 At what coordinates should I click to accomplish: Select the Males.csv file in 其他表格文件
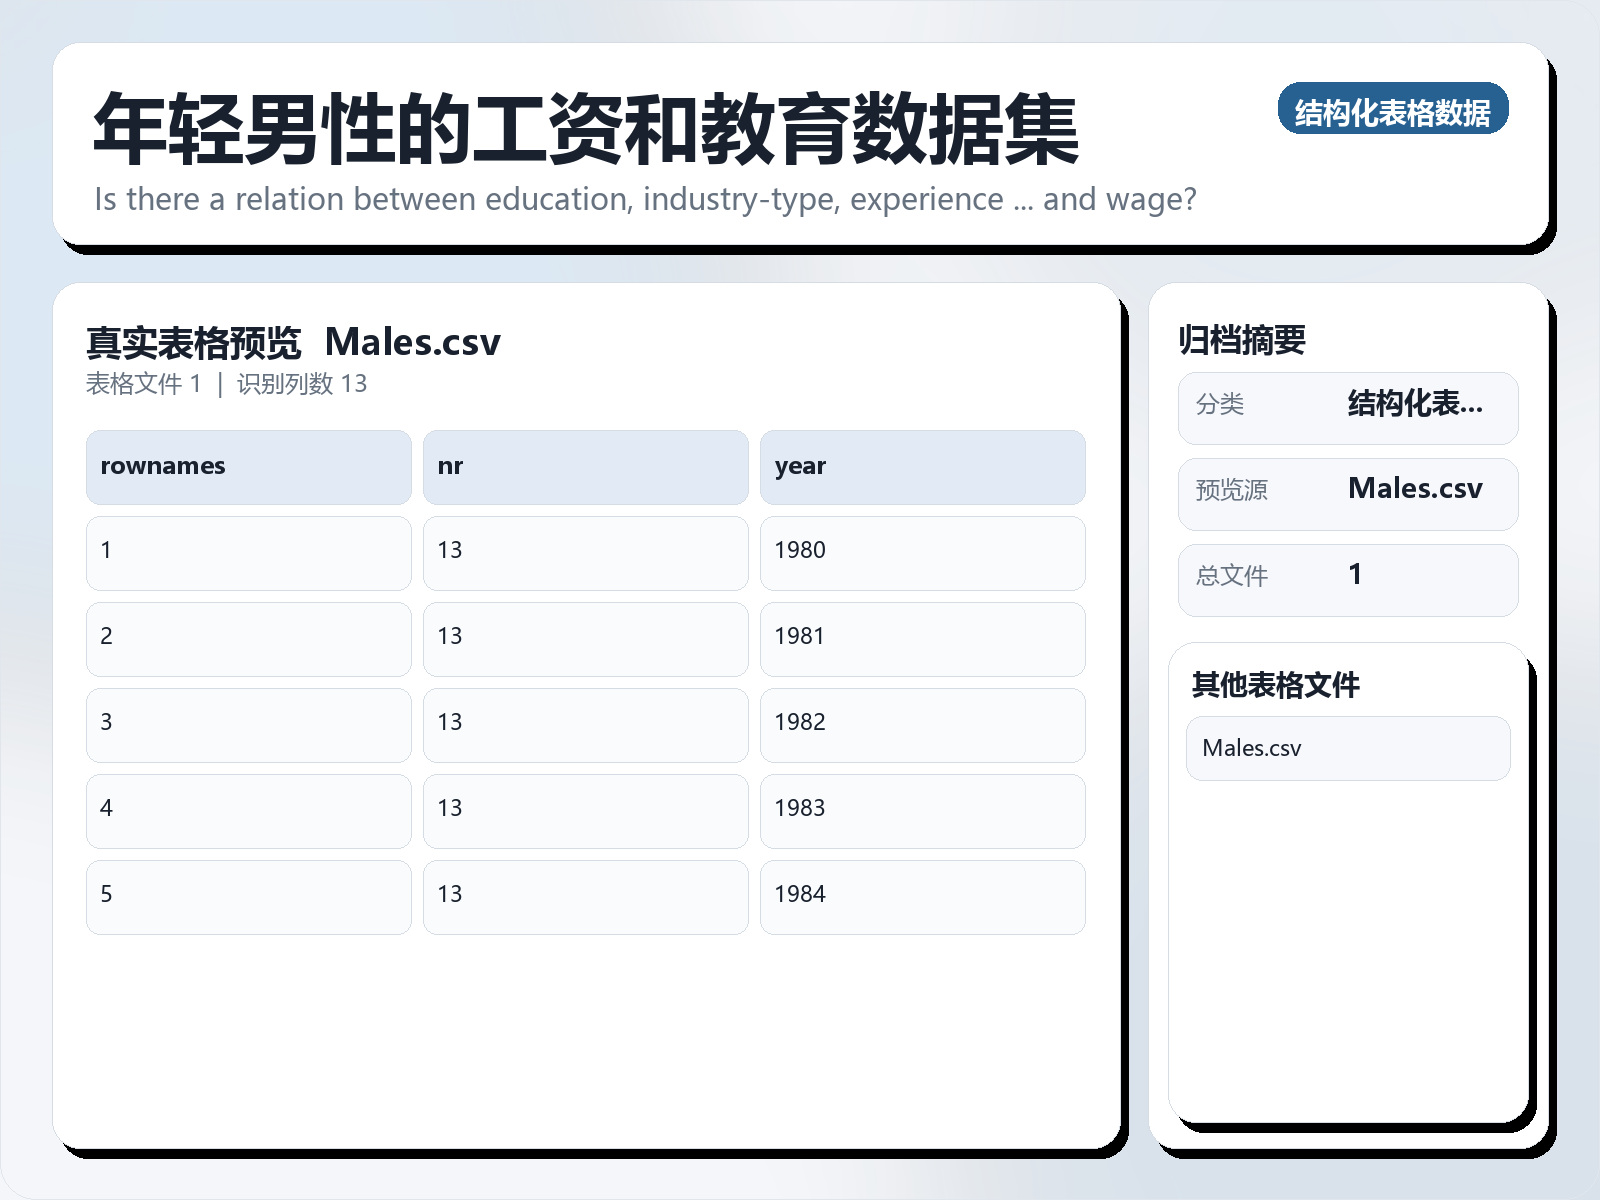[x=1348, y=748]
